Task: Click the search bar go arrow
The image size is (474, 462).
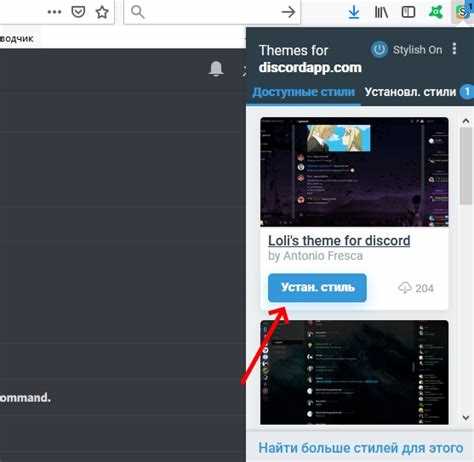Action: point(288,12)
